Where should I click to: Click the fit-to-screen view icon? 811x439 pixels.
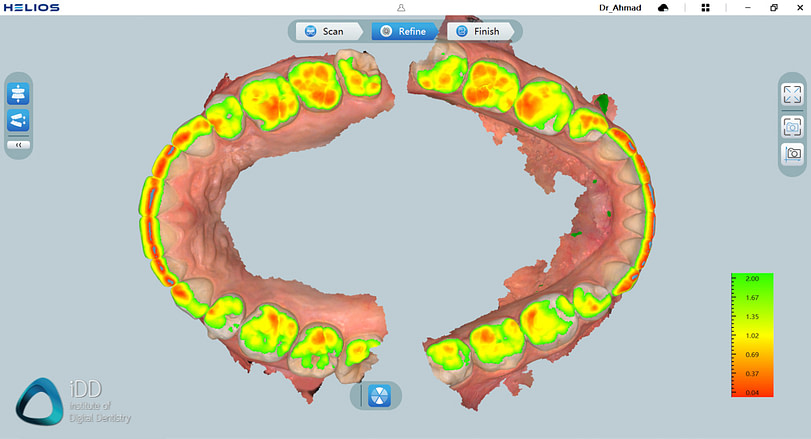pyautogui.click(x=792, y=94)
